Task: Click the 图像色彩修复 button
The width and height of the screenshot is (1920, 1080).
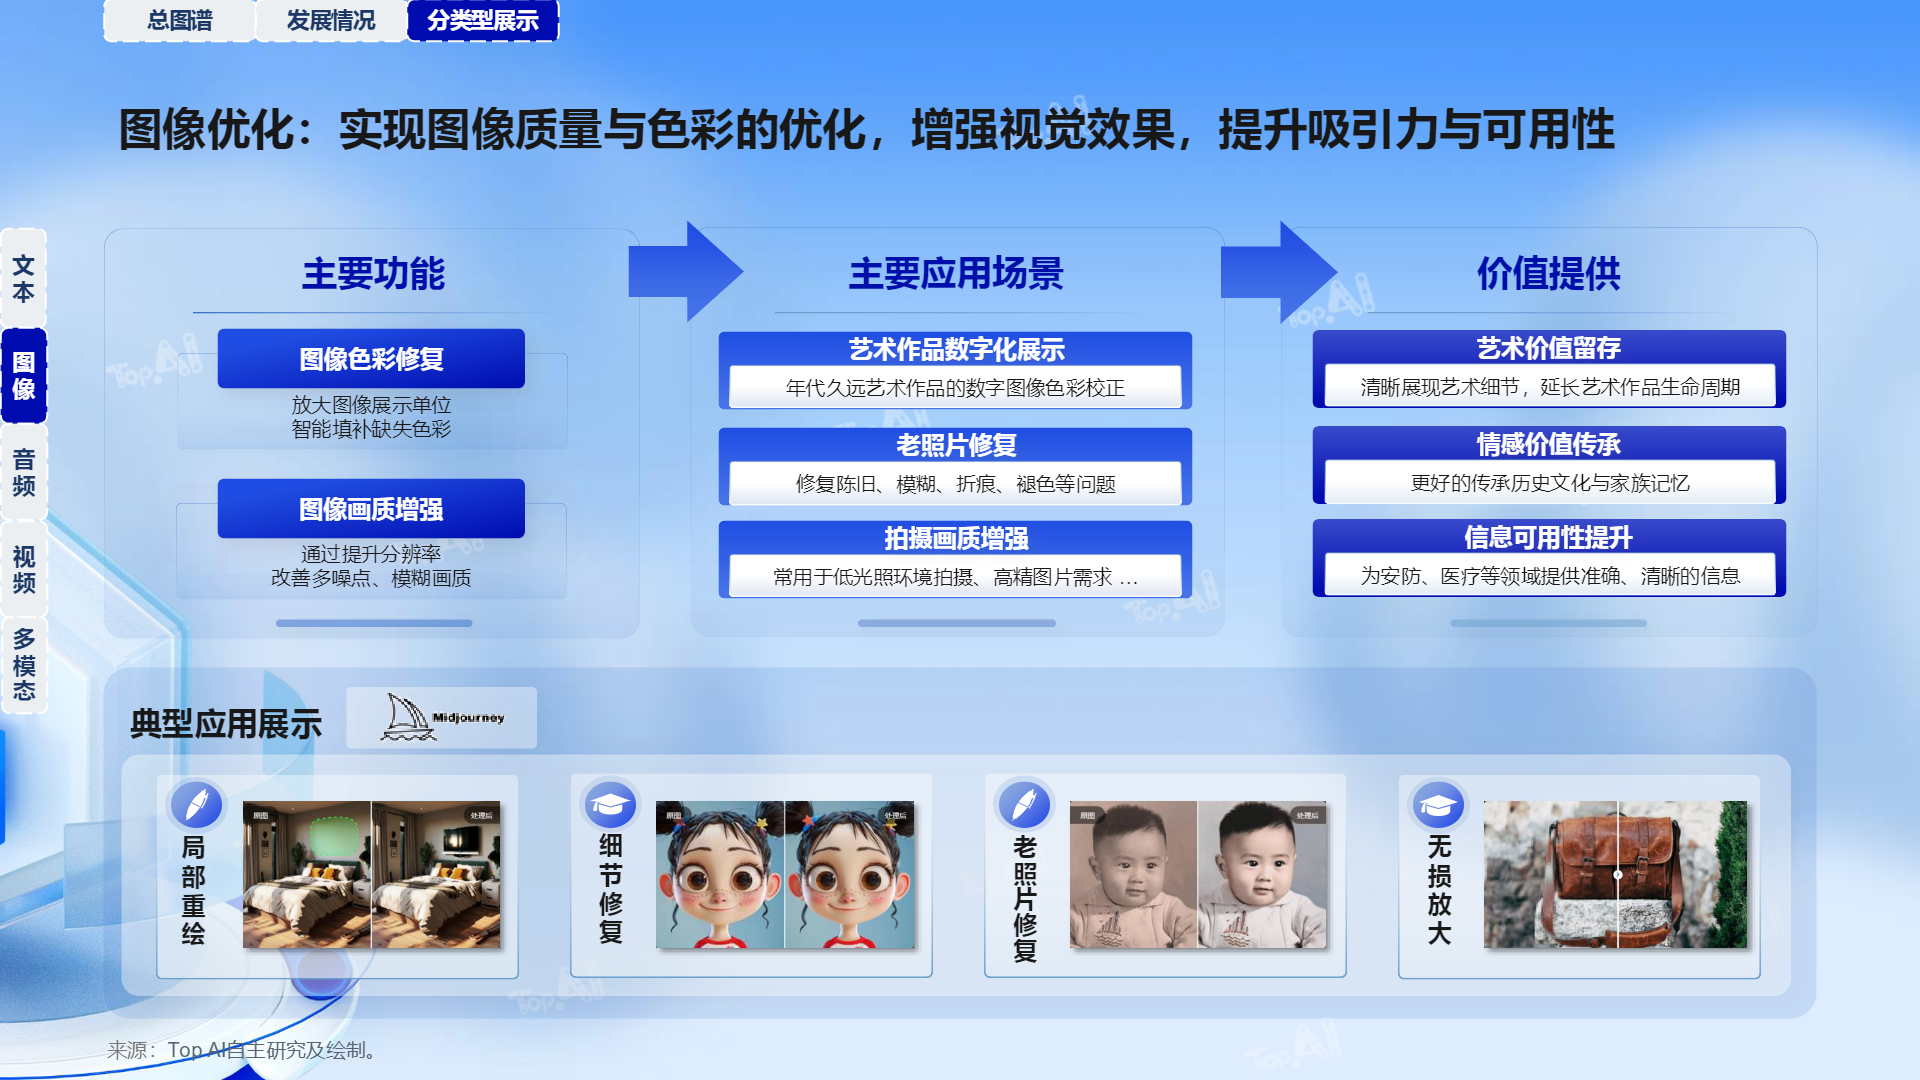Action: tap(371, 359)
